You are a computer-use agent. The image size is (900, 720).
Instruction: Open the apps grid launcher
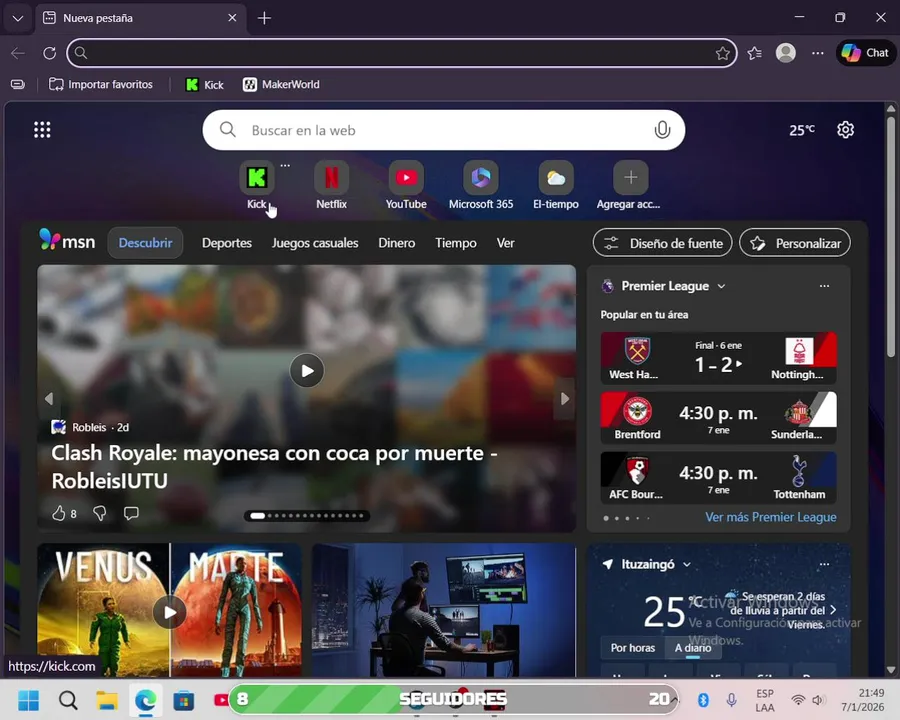click(x=42, y=130)
